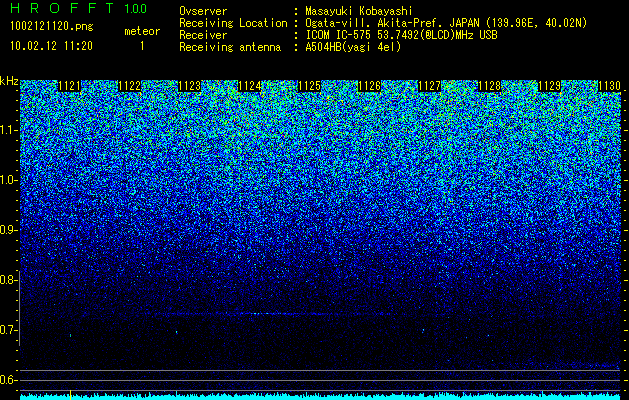Image resolution: width=629 pixels, height=400 pixels.
Task: Click the Ogata-vill. Akita-Pref. JAPAN location text
Action: pyautogui.click(x=446, y=23)
